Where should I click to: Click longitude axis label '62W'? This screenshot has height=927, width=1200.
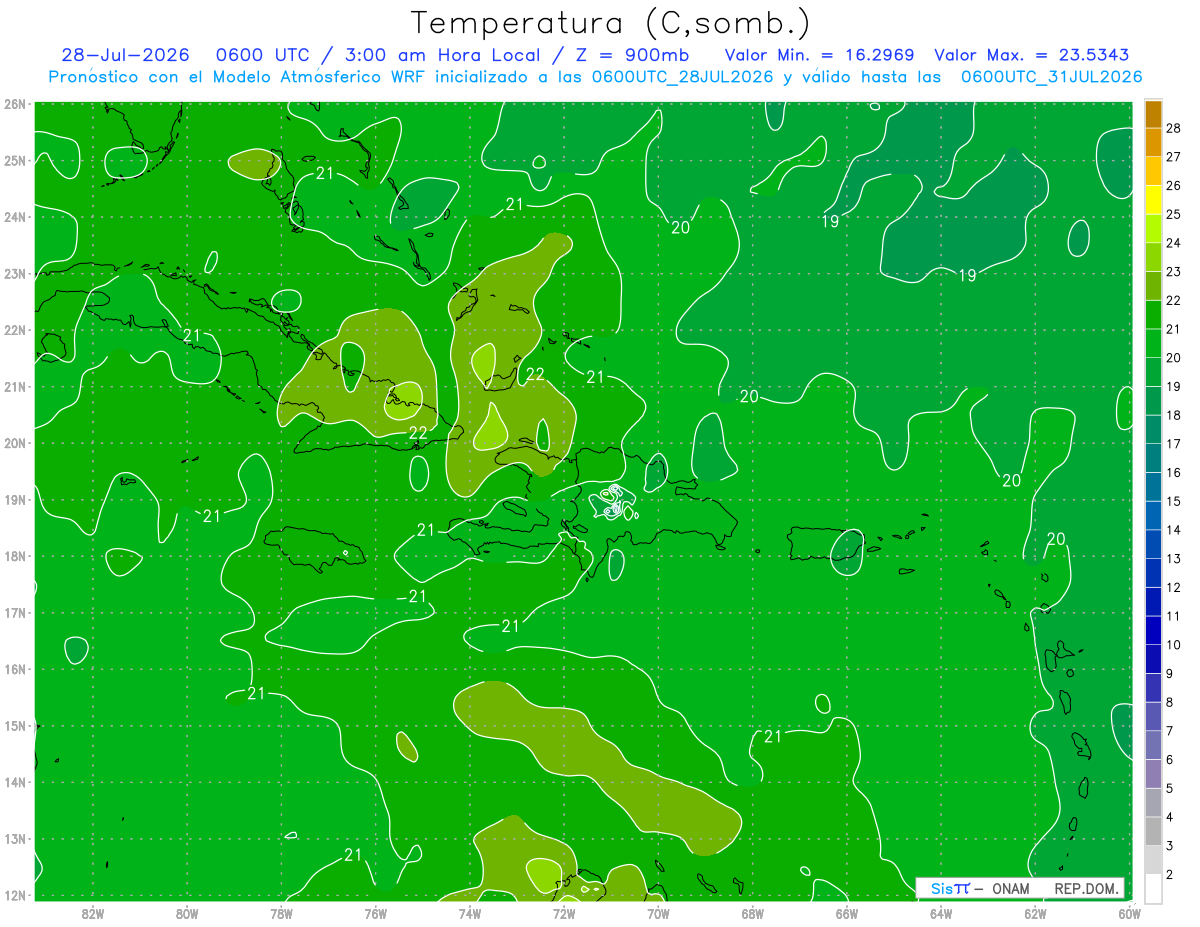1035,912
